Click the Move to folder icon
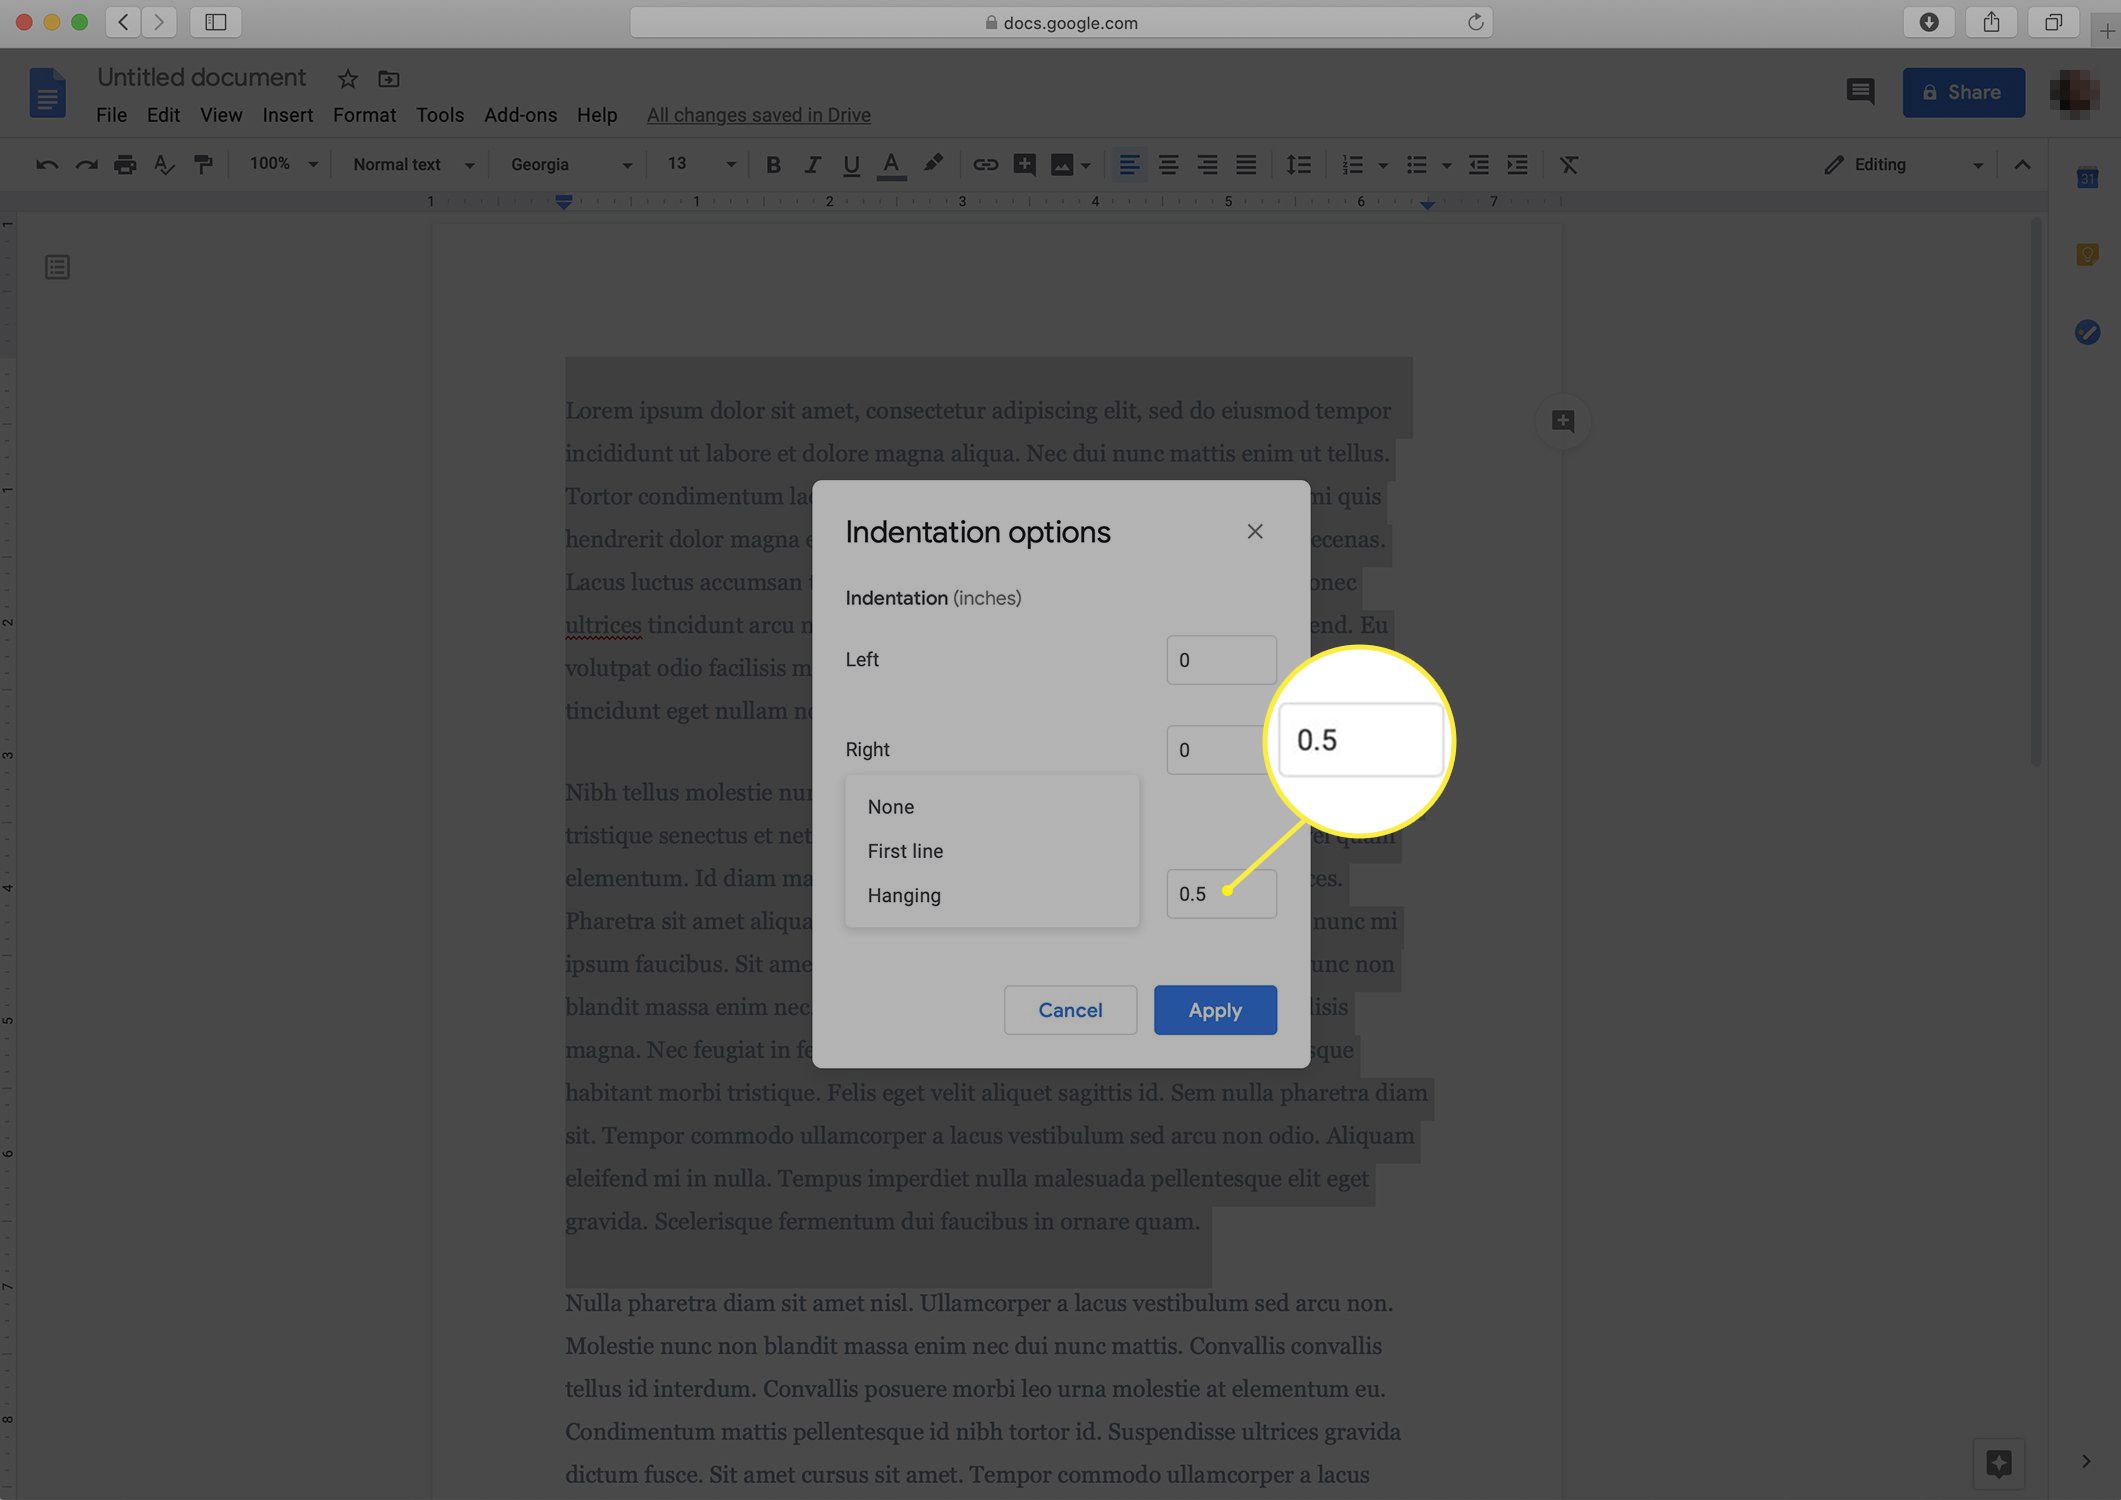The image size is (2121, 1500). [x=389, y=79]
